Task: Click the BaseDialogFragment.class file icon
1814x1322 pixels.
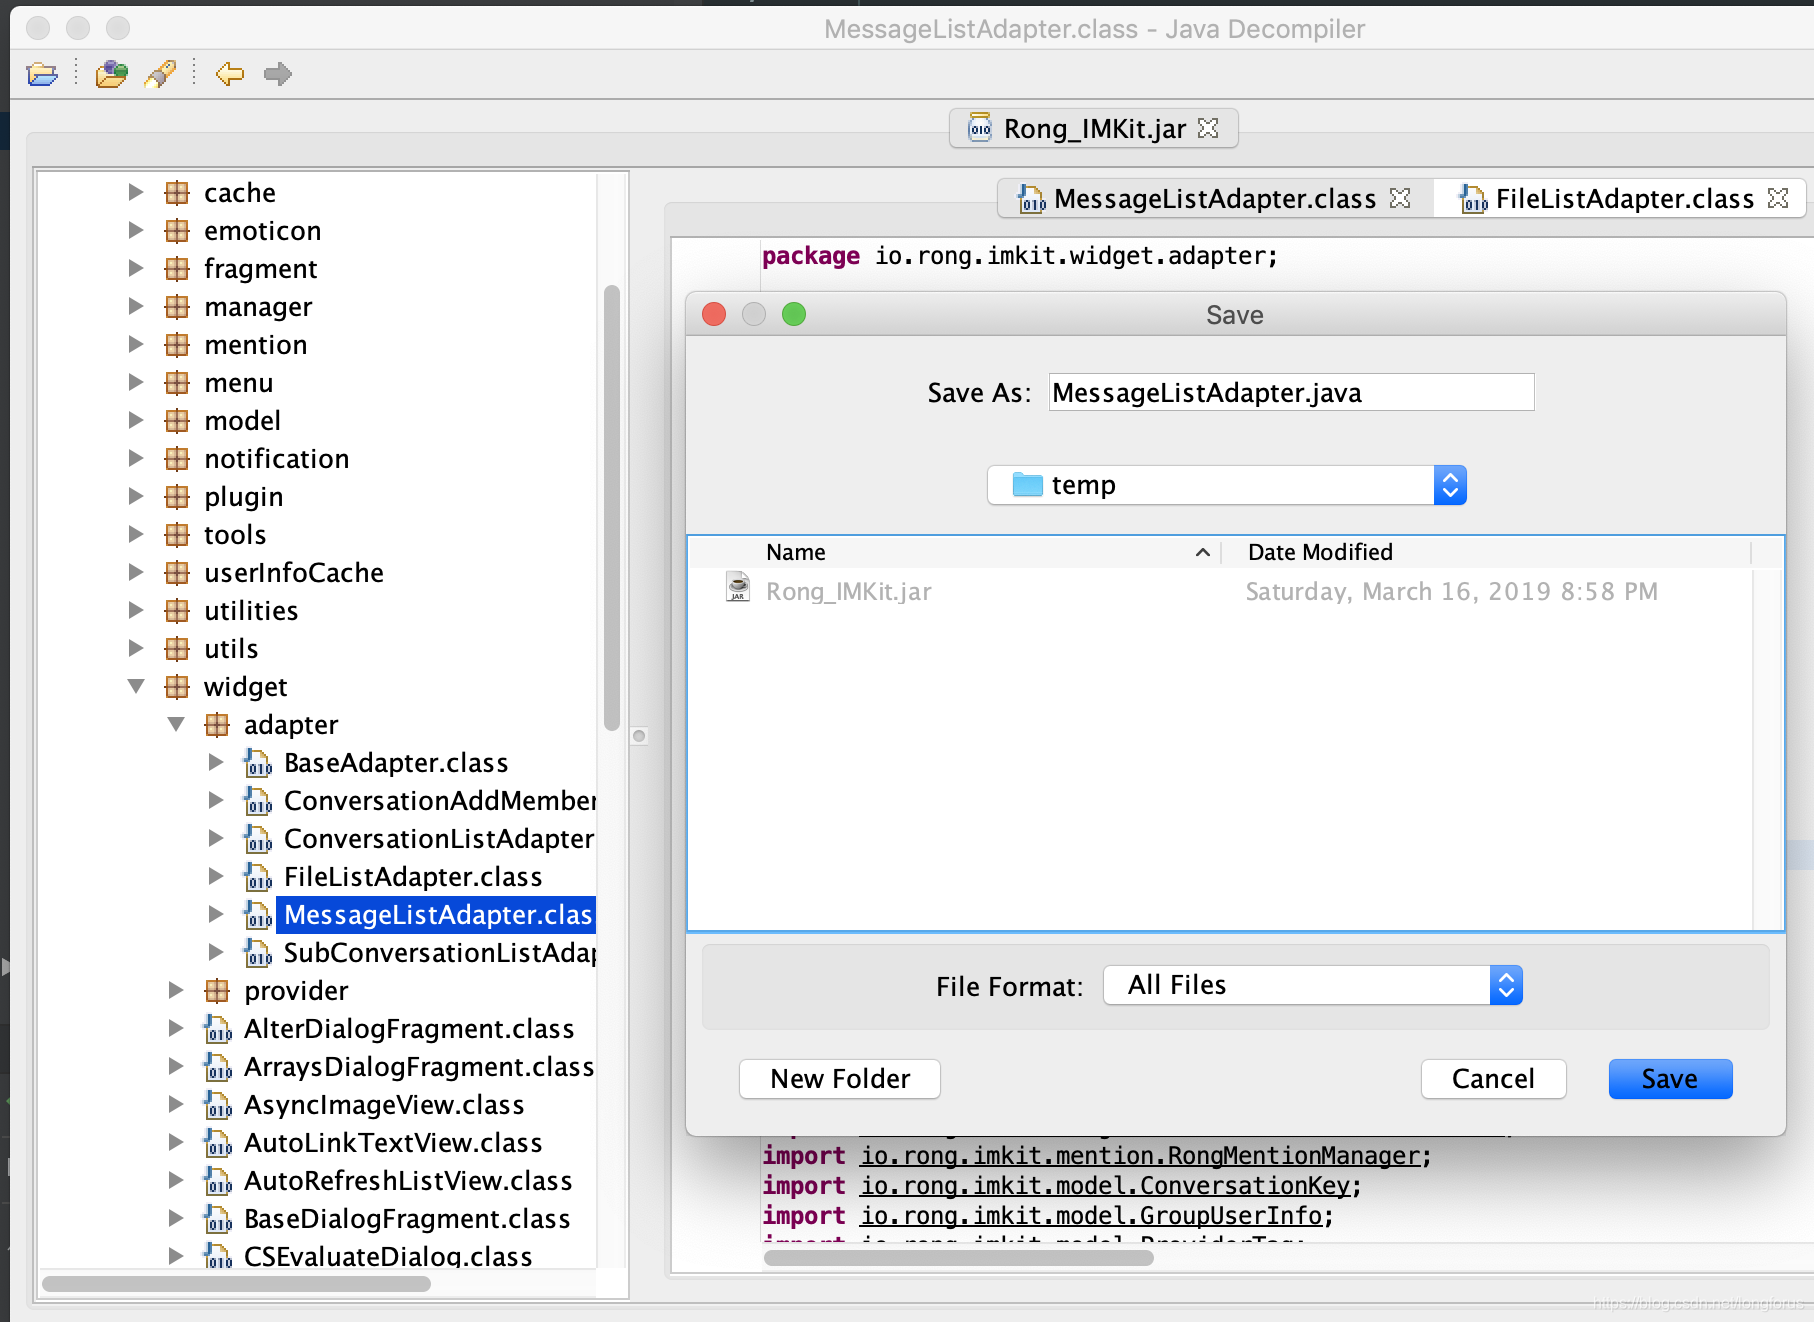Action: [217, 1219]
